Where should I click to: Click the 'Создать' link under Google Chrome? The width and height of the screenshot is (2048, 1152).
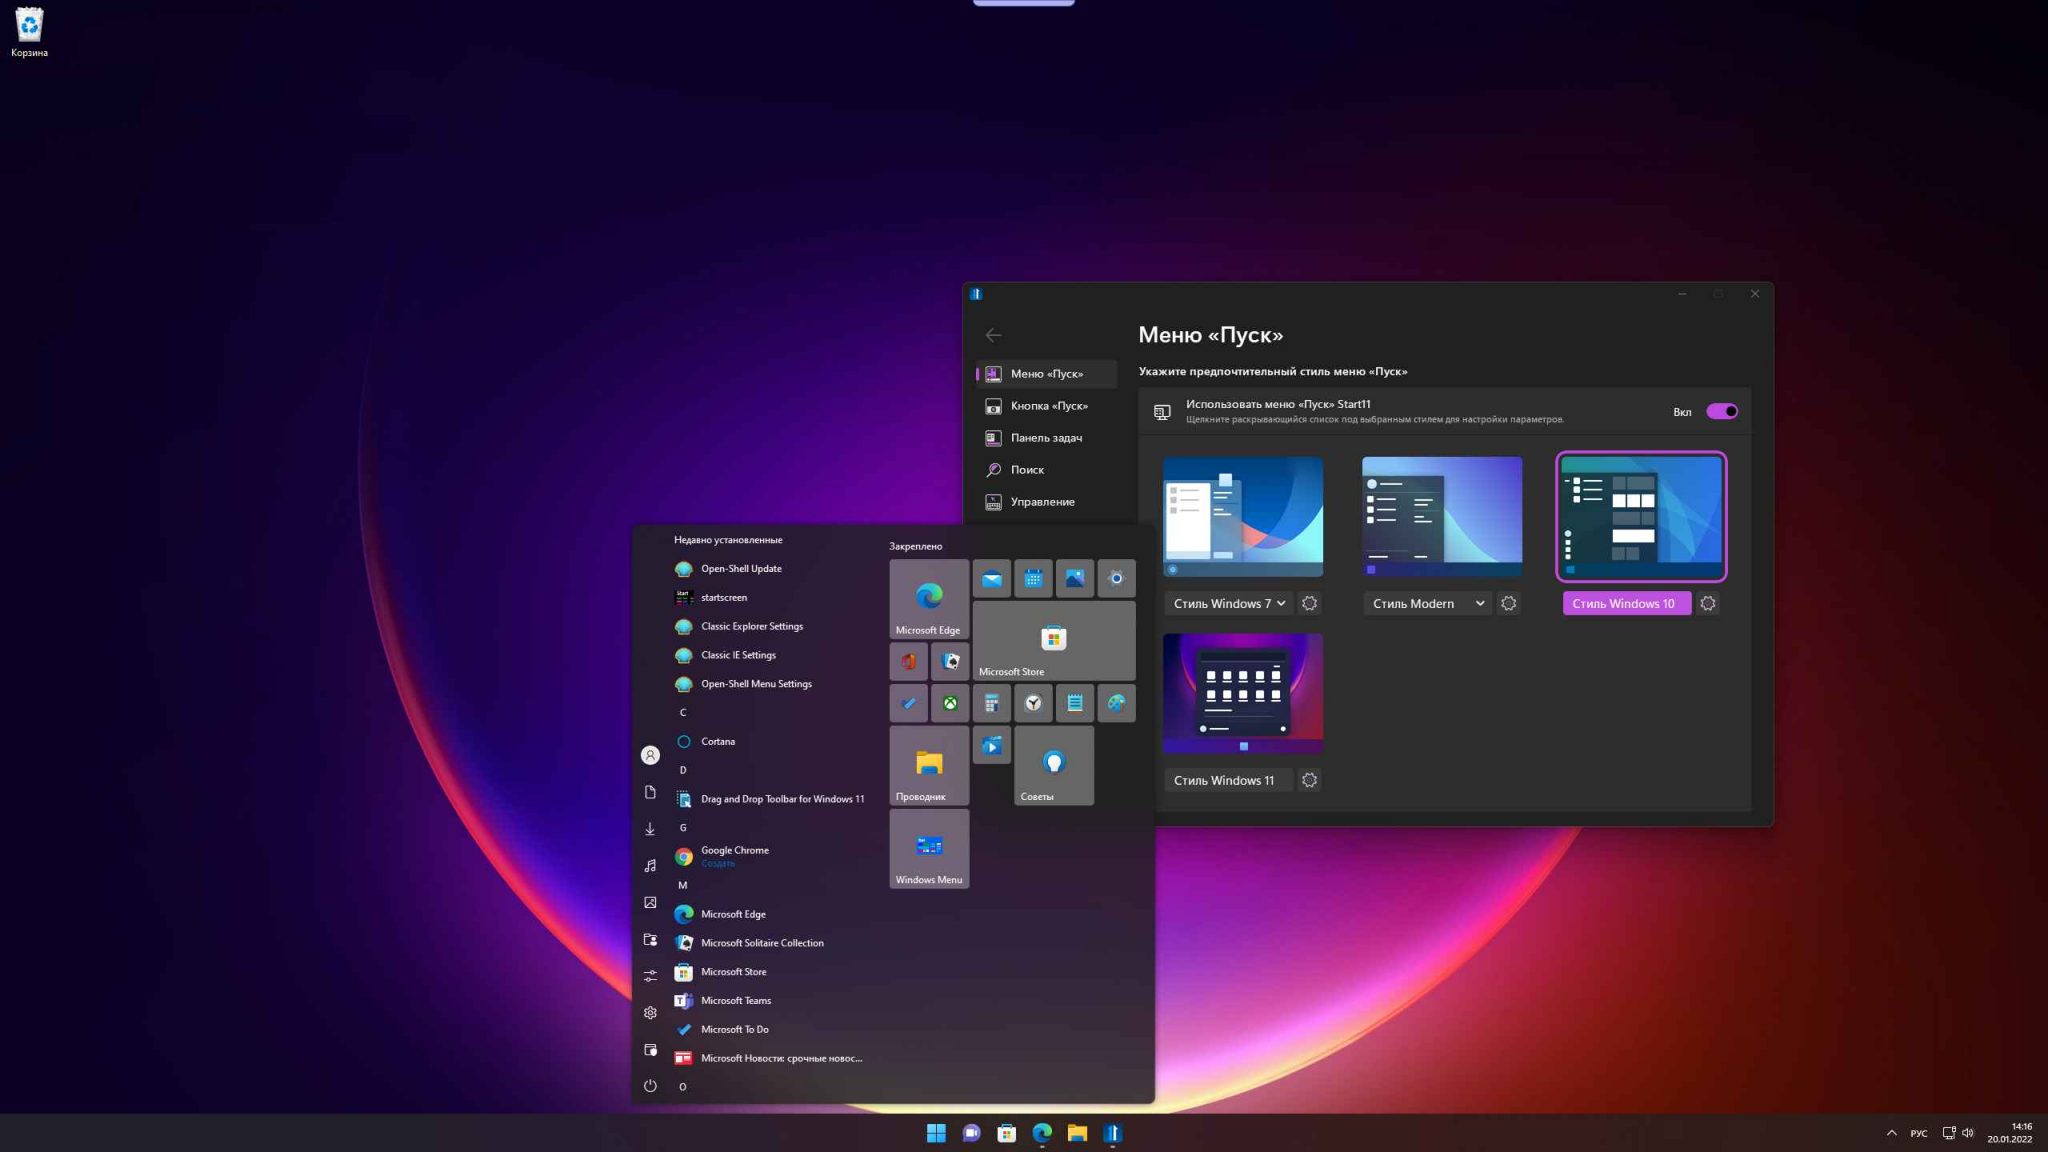[x=718, y=863]
